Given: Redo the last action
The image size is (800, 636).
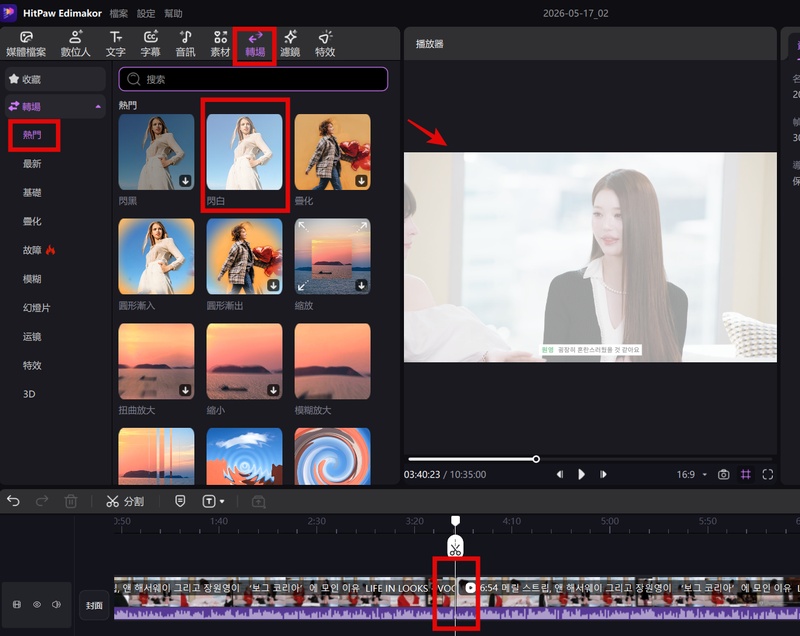Looking at the screenshot, I should pos(42,501).
